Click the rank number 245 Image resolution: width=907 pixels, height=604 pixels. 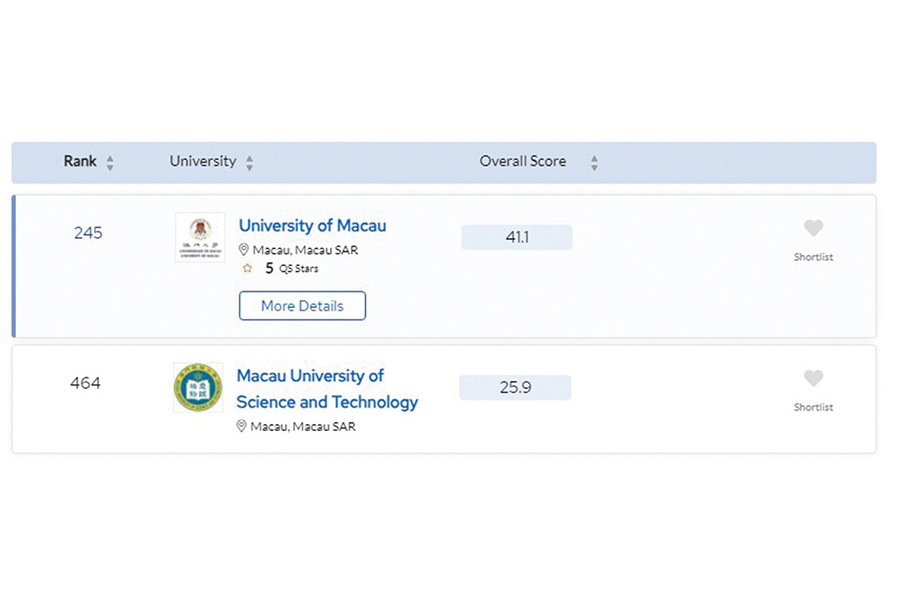[x=87, y=232]
